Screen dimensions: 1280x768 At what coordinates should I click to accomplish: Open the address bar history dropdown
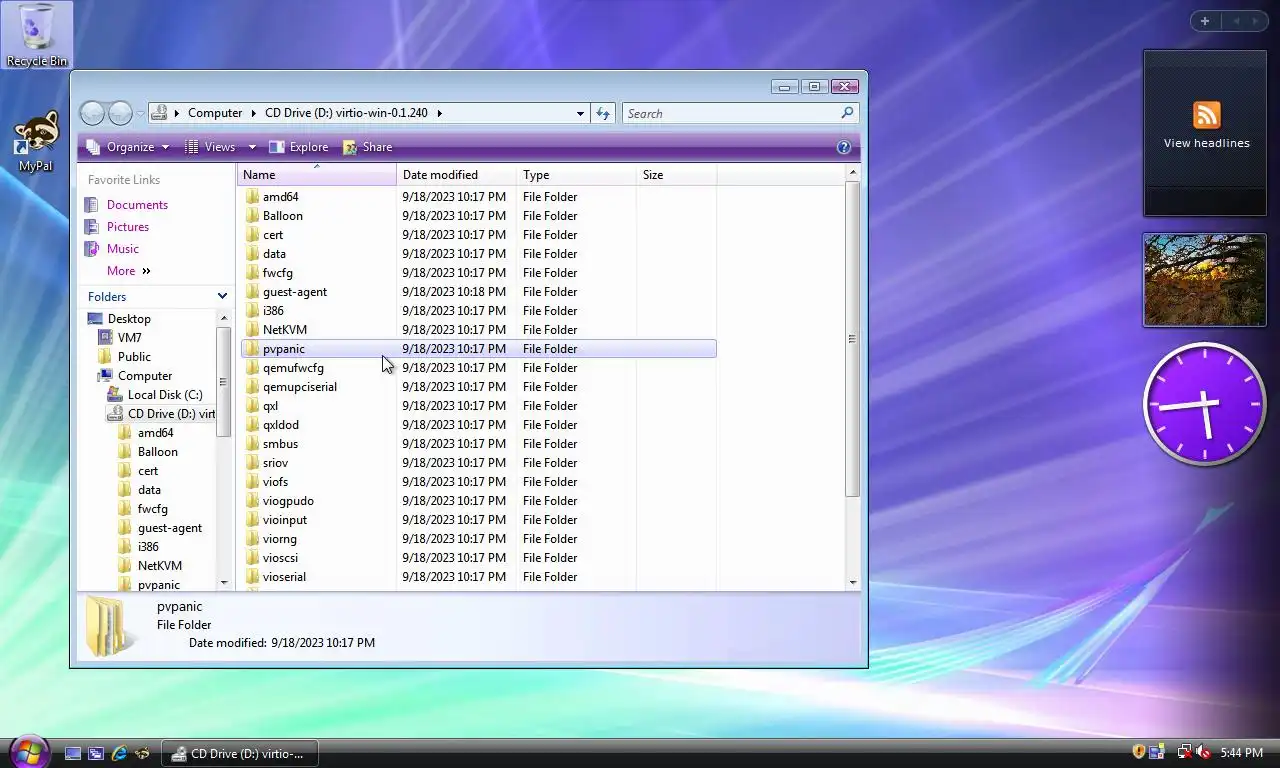click(580, 113)
